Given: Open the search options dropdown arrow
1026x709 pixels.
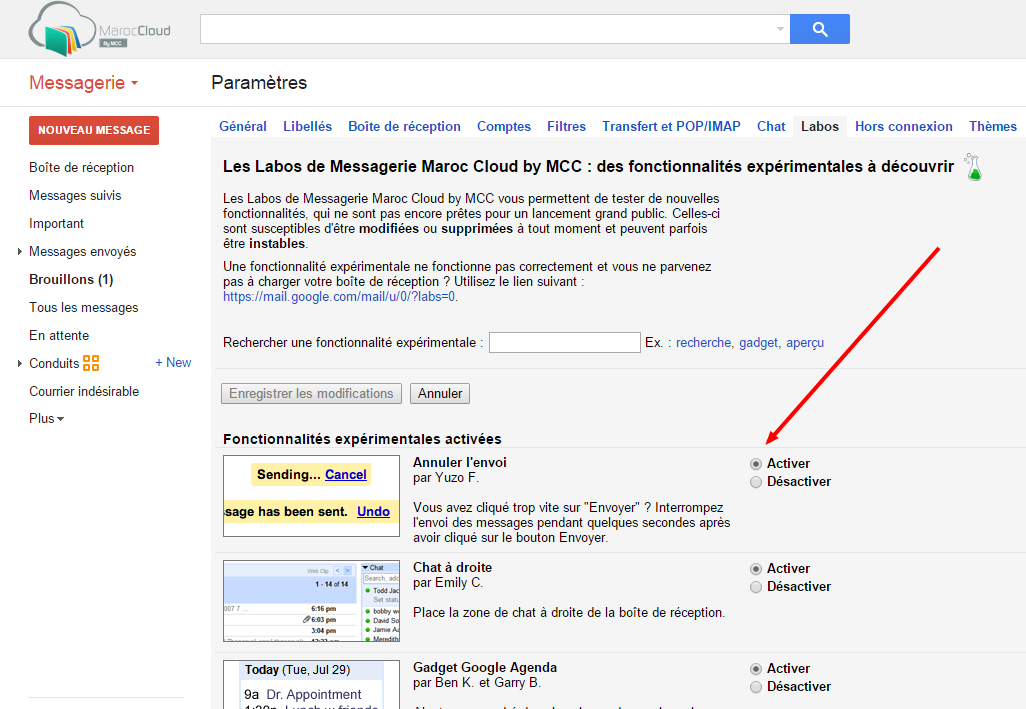Looking at the screenshot, I should (x=780, y=29).
